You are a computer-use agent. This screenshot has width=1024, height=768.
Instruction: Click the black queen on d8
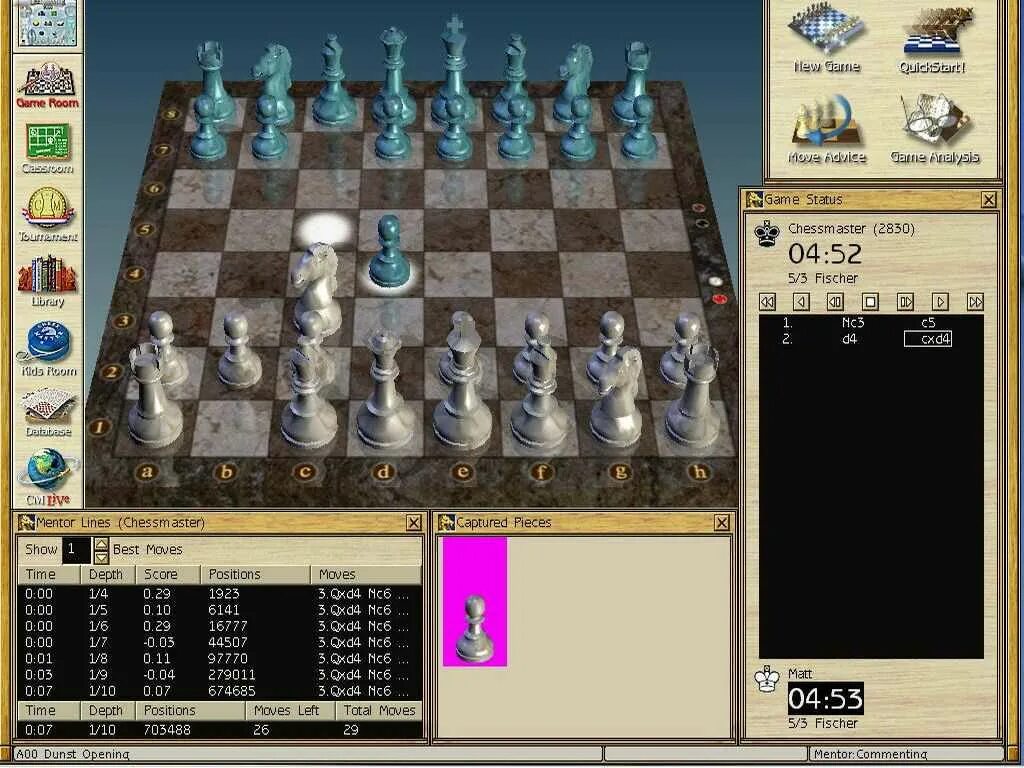pos(392,73)
